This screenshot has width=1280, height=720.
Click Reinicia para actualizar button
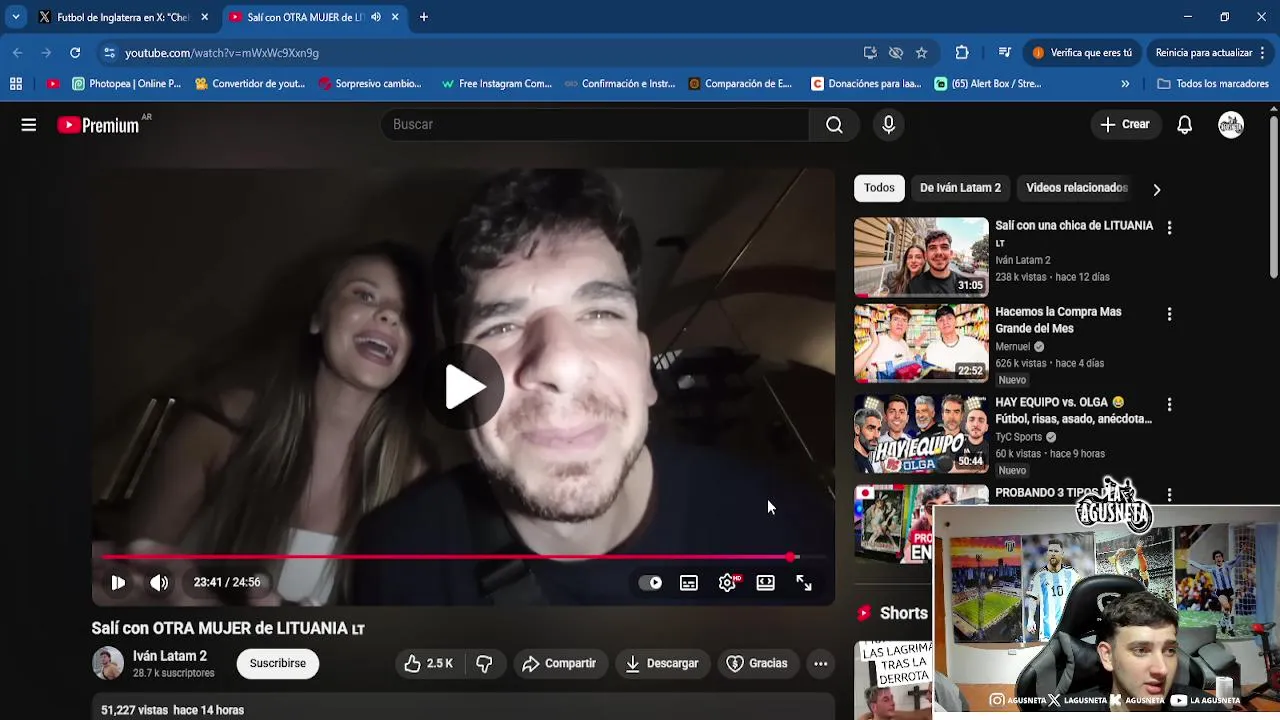[1204, 53]
